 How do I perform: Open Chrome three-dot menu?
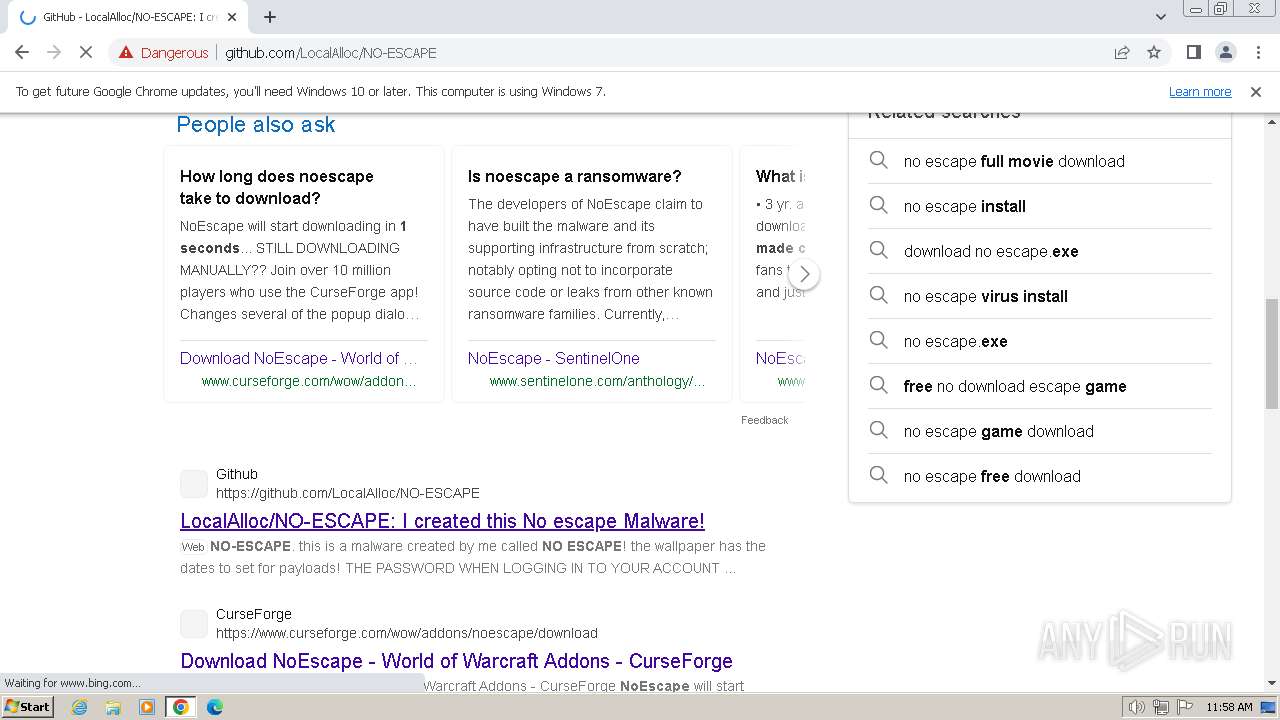click(1258, 52)
